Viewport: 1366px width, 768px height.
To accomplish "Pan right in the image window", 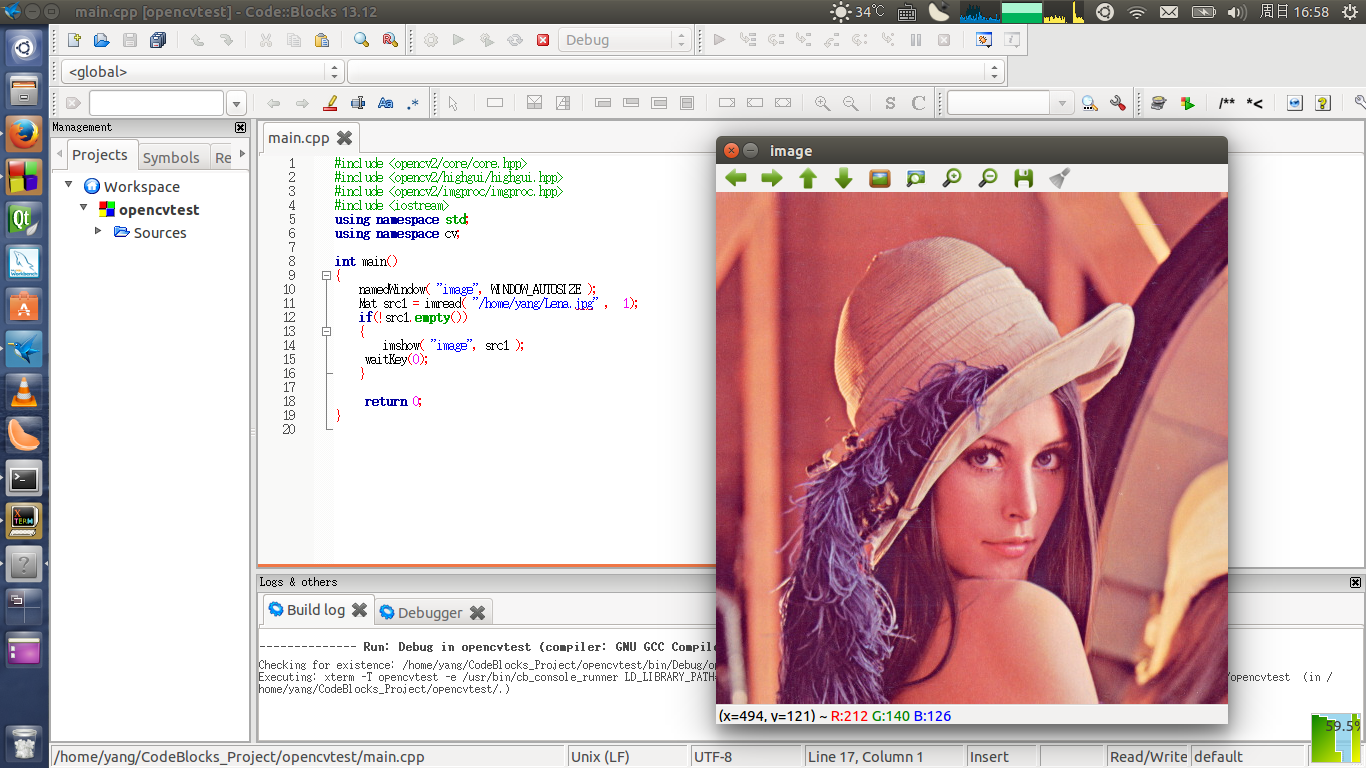I will [x=772, y=178].
